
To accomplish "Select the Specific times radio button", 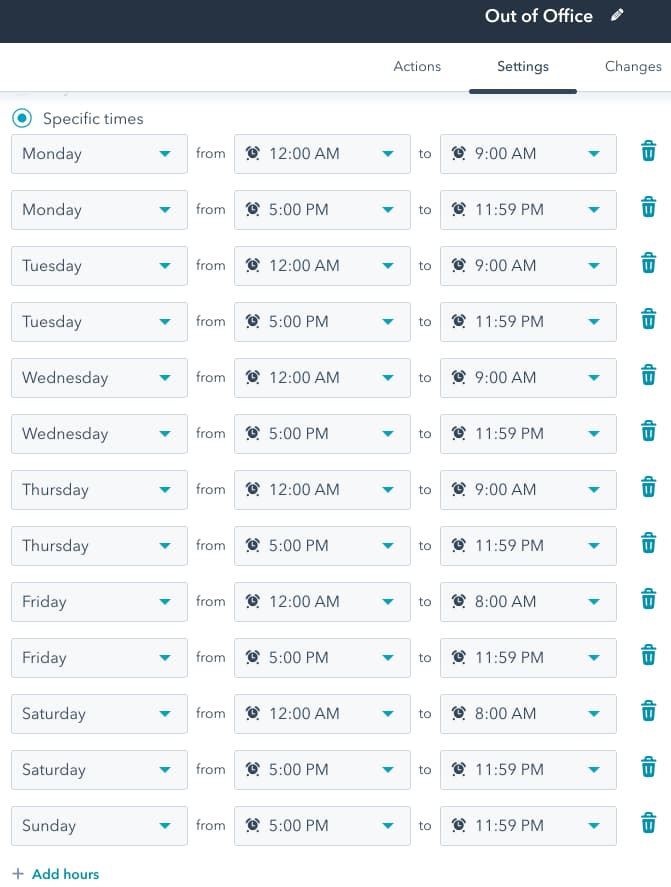I will [21, 118].
